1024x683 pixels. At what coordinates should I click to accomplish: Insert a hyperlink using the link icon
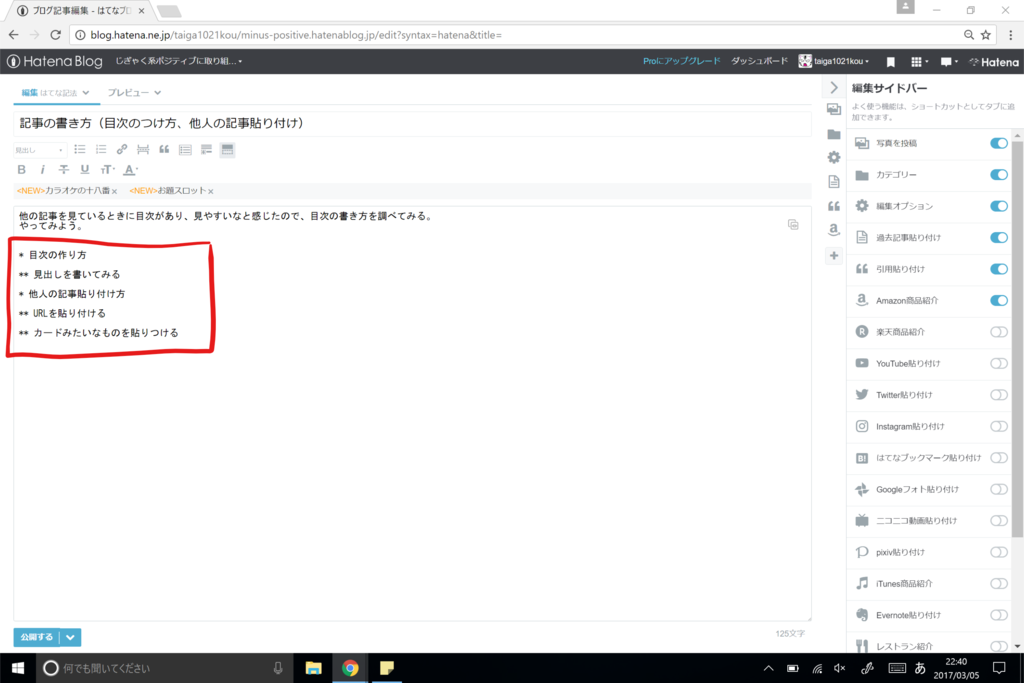tap(121, 149)
